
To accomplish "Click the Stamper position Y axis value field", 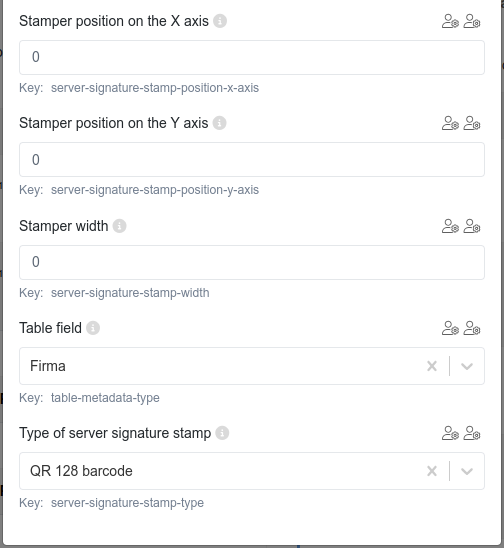I will coord(252,159).
